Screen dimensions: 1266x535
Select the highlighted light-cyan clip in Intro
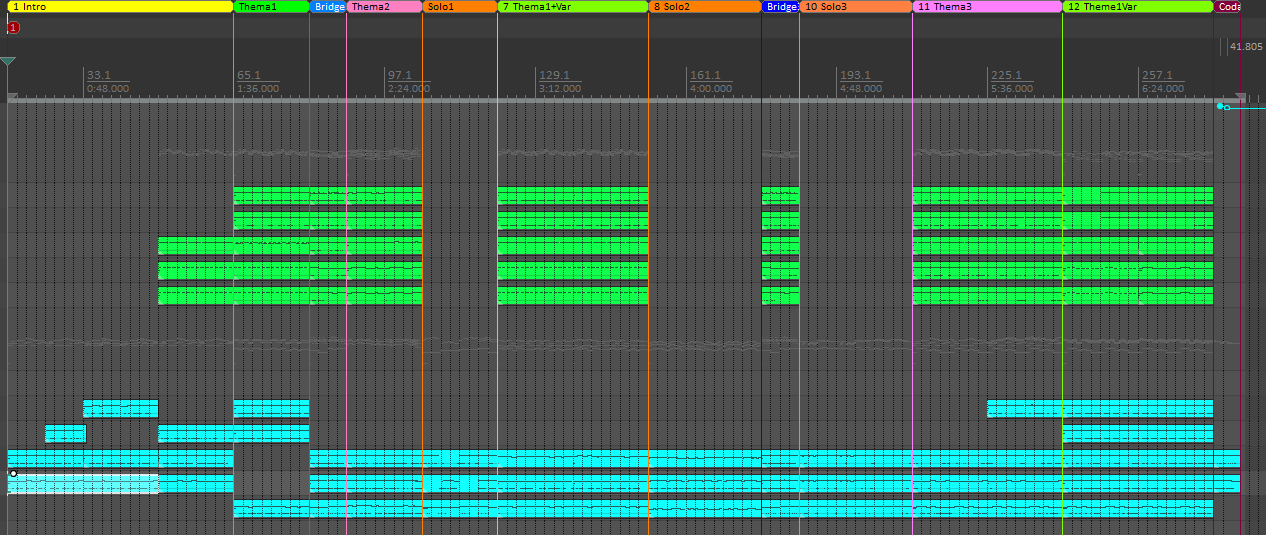tap(83, 484)
